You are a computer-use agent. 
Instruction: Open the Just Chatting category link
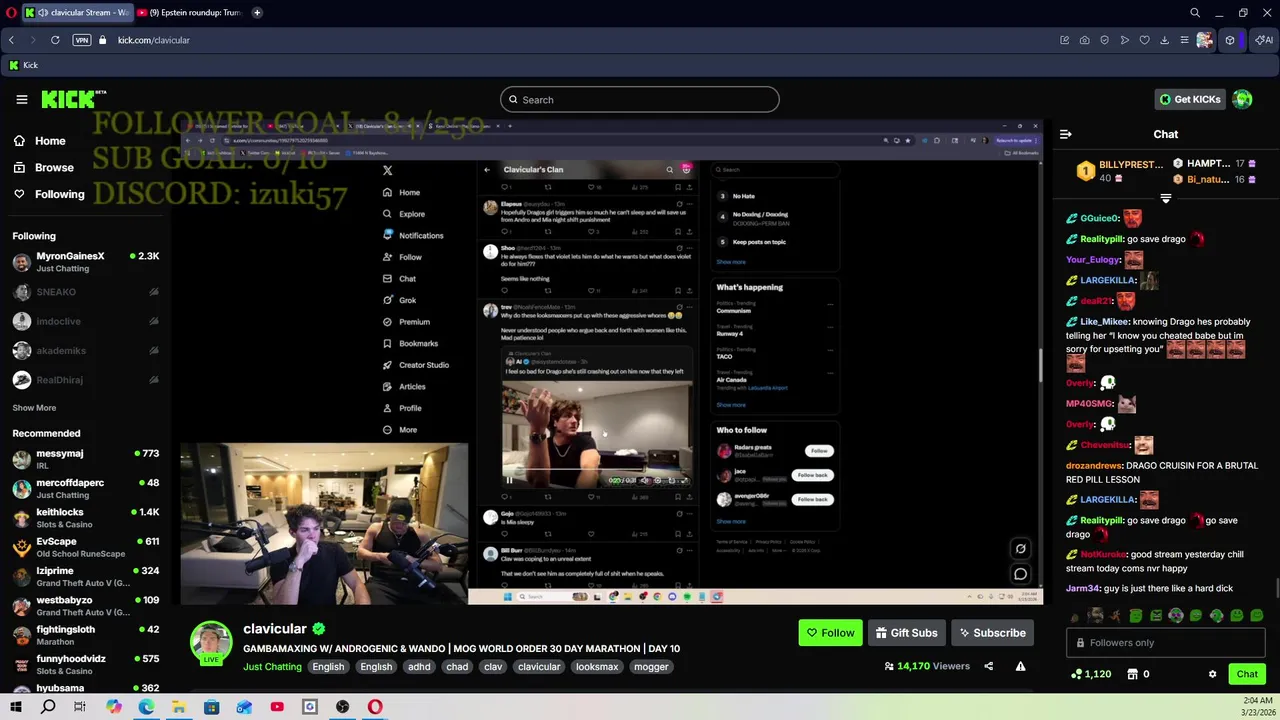pyautogui.click(x=272, y=667)
